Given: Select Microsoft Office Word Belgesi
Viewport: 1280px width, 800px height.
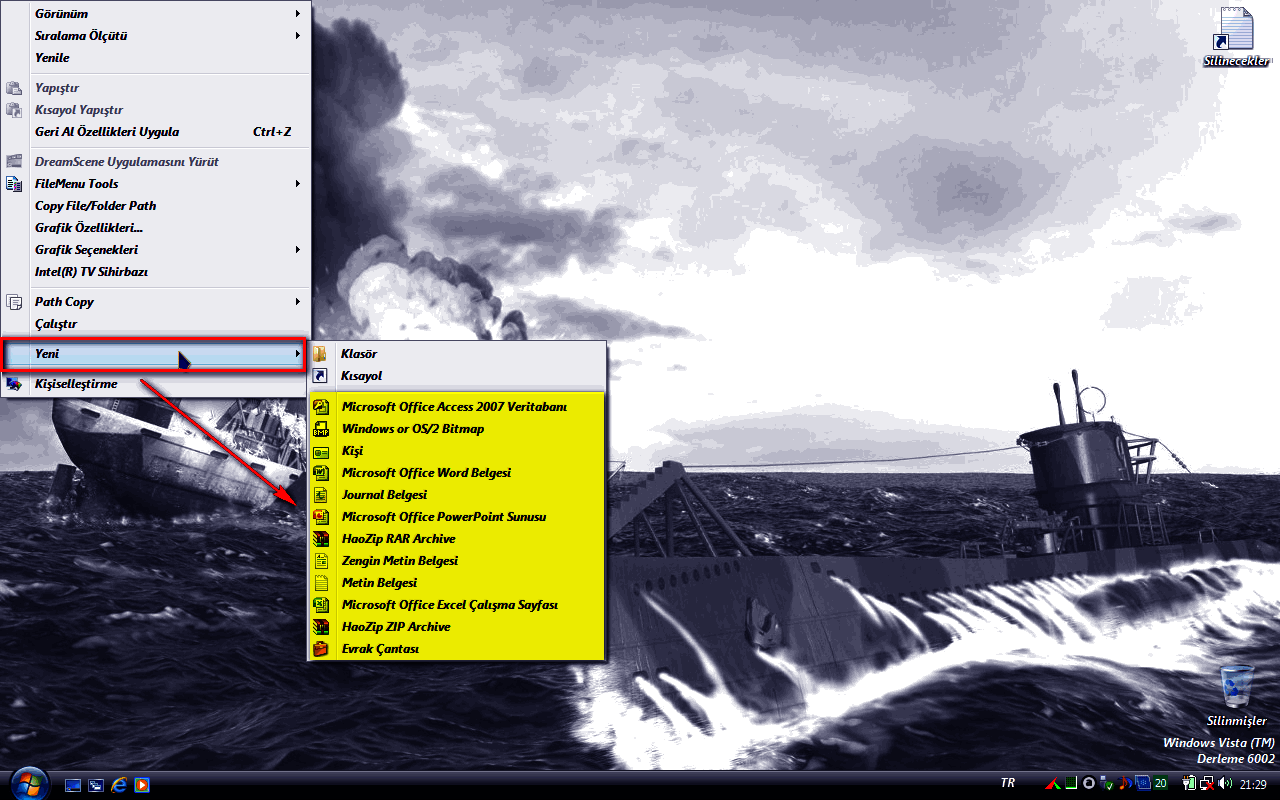Looking at the screenshot, I should click(456, 473).
